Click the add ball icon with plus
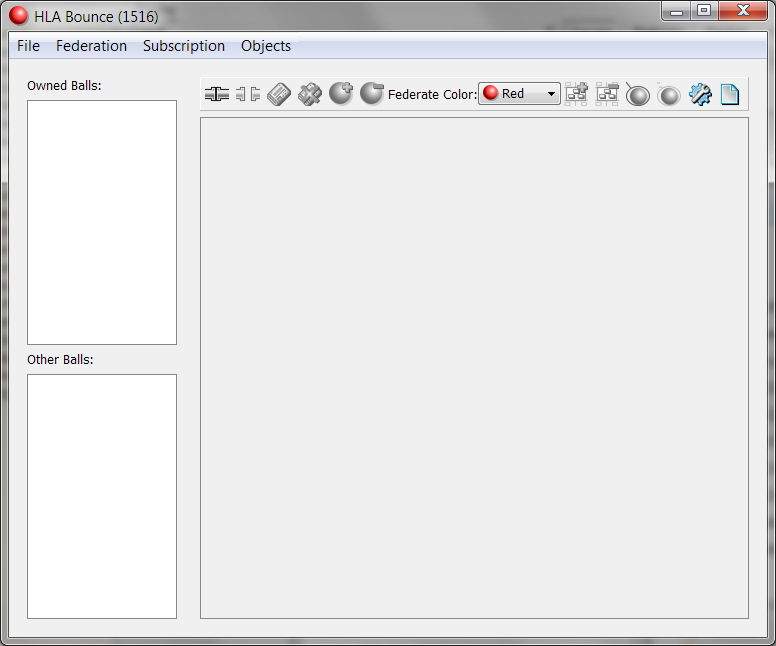The width and height of the screenshot is (776, 646). click(341, 94)
